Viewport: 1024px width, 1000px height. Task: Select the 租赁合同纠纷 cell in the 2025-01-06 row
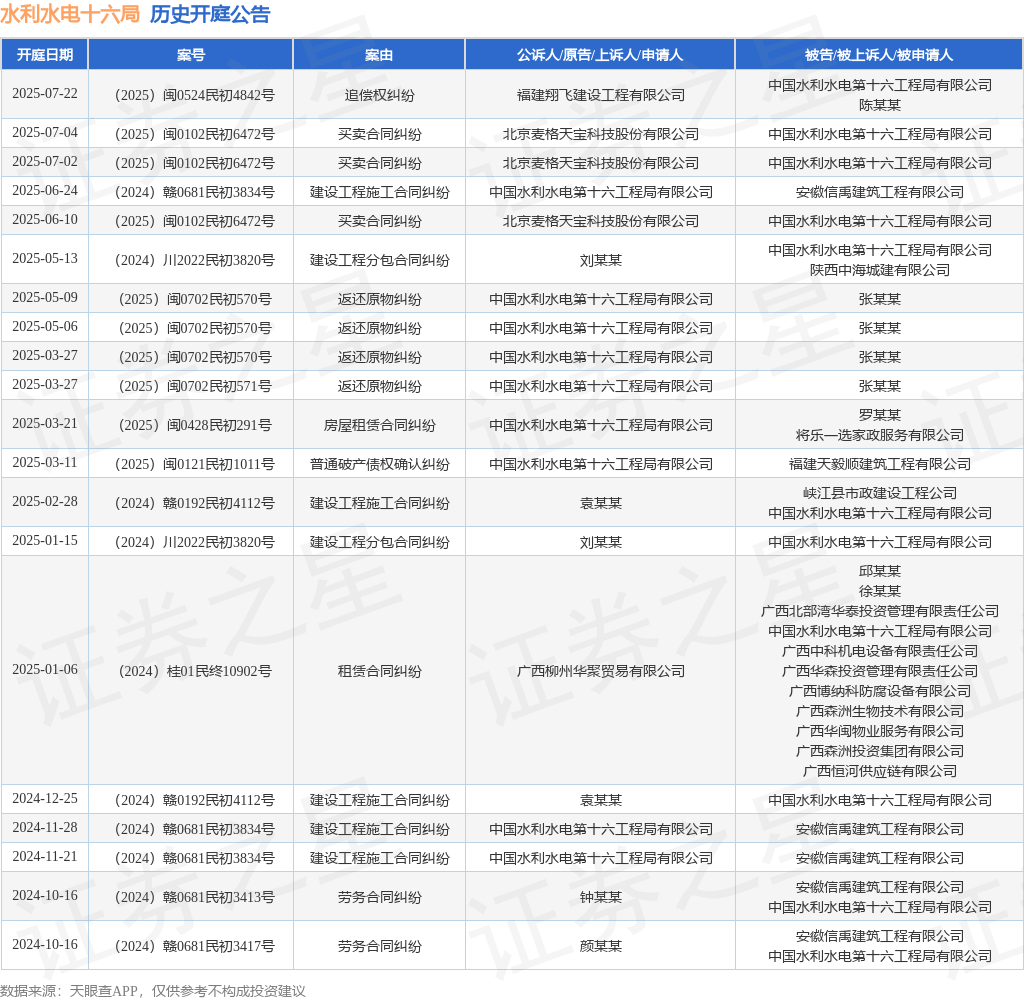379,671
